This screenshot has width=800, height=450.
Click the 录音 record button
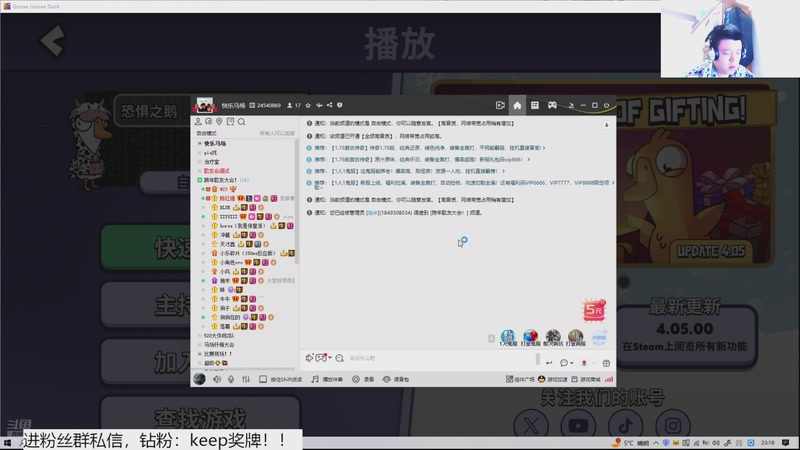(363, 380)
